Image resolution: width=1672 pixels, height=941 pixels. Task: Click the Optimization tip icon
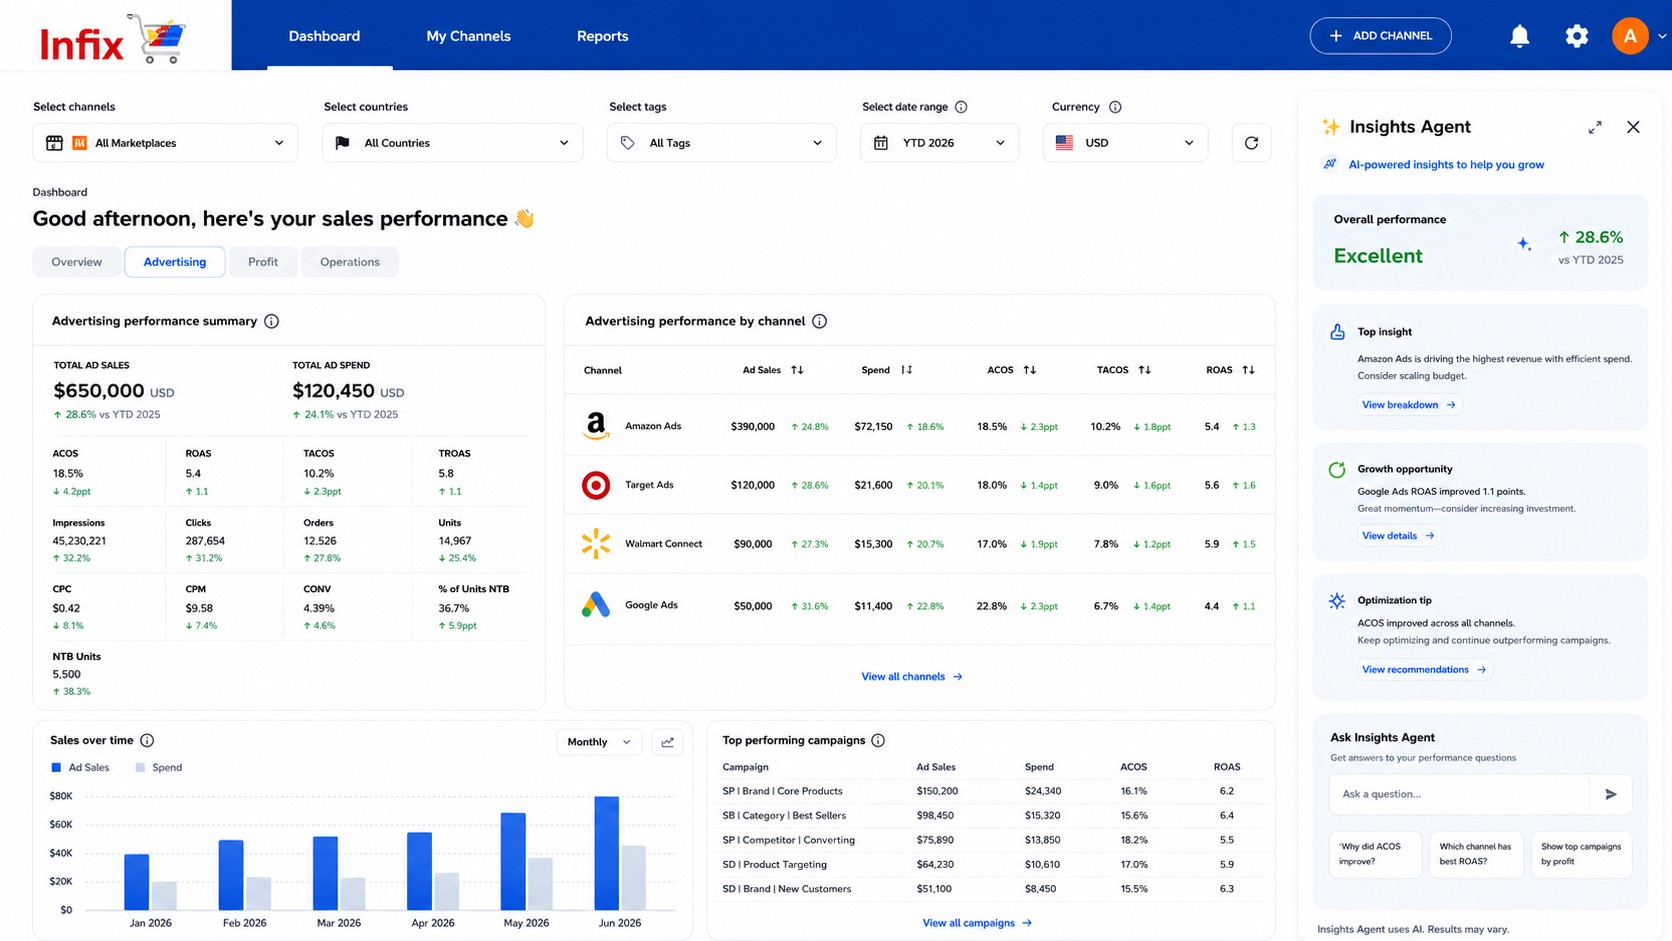pyautogui.click(x=1337, y=601)
